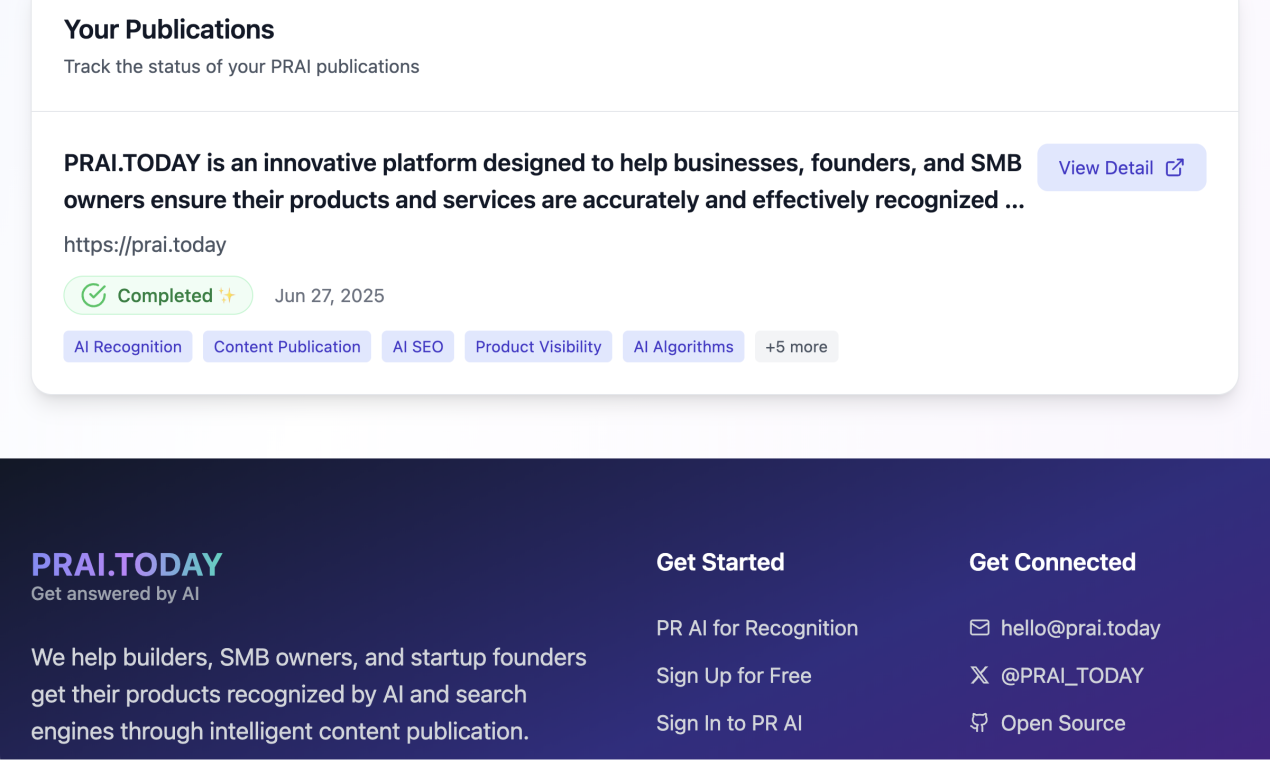
Task: Open the @PRAI_TODAY profile link
Action: point(1072,676)
